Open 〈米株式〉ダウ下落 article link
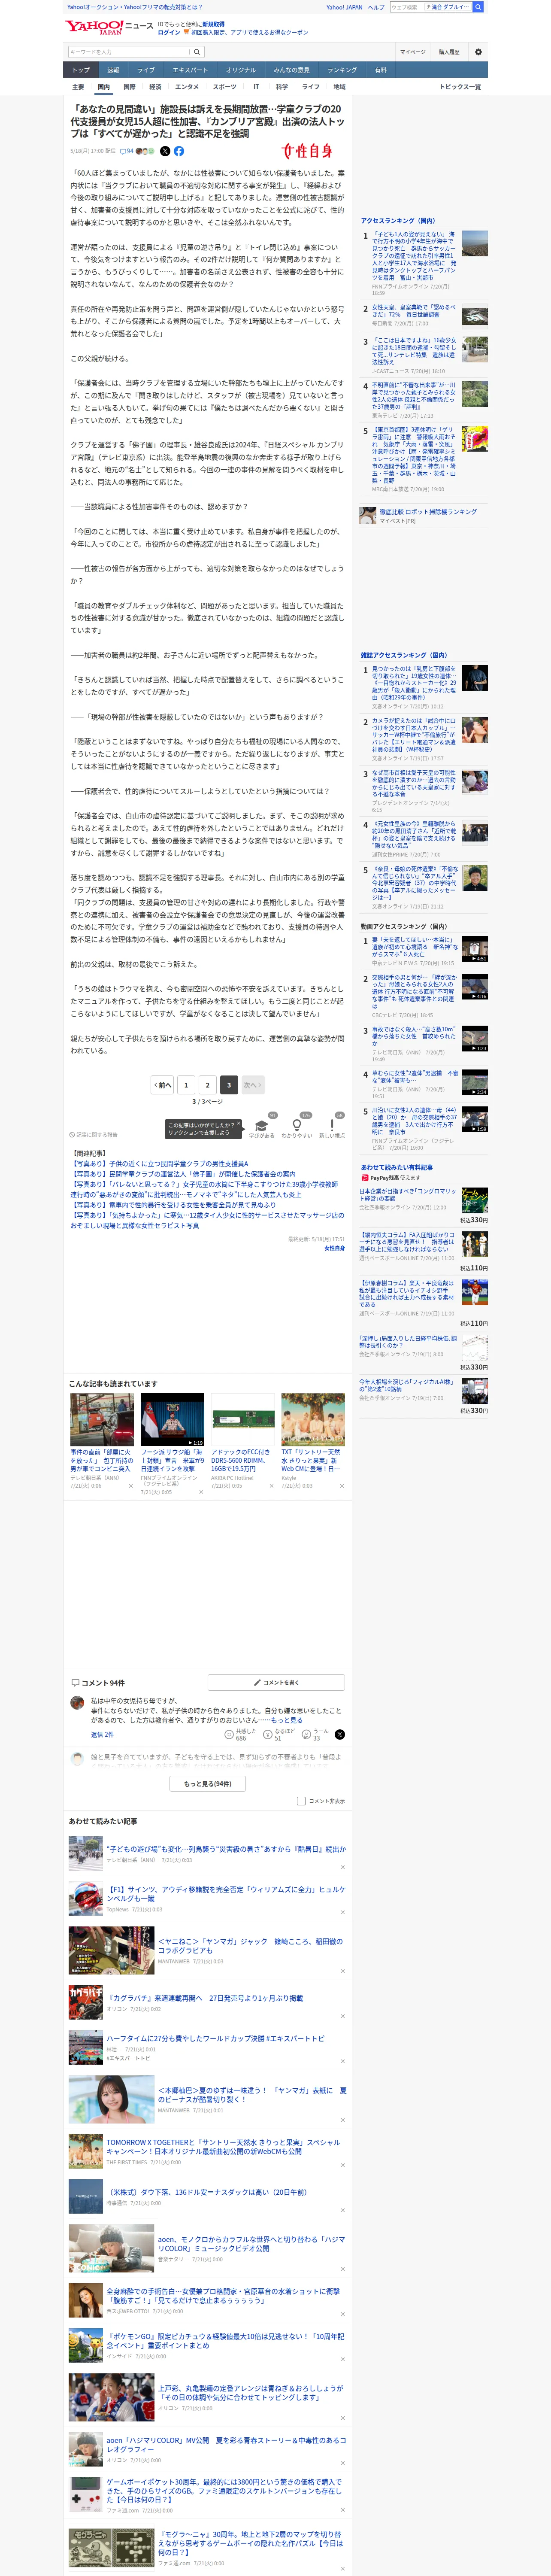The height and width of the screenshot is (2576, 551). pos(208,2192)
